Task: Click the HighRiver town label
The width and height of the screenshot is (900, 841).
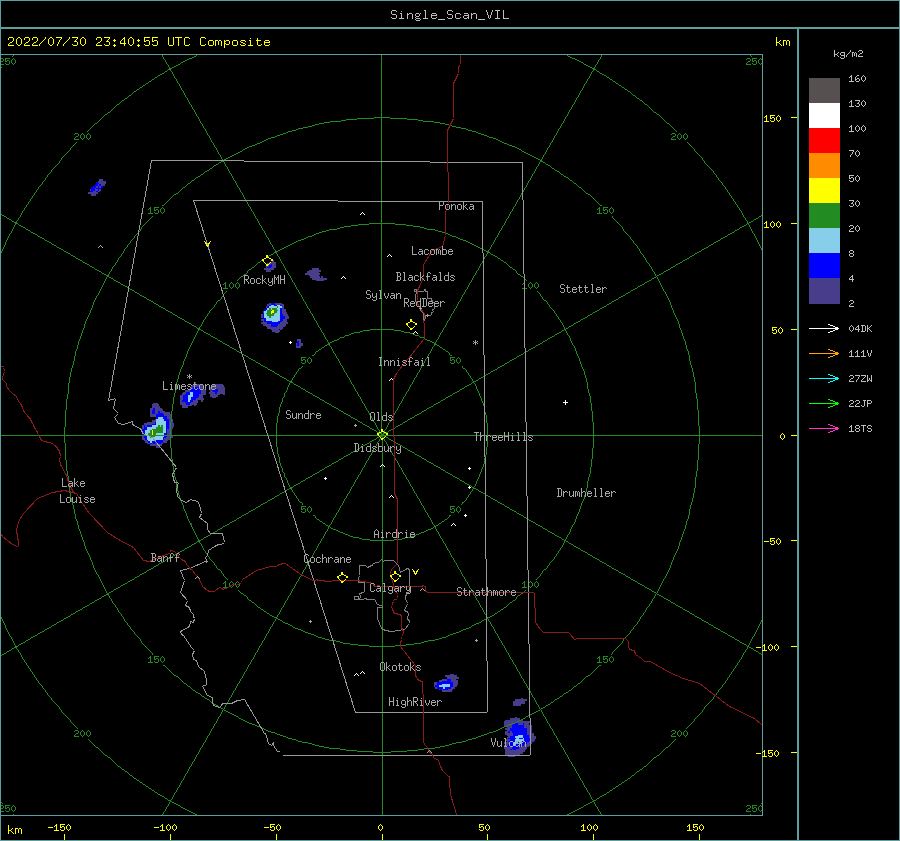Action: pyautogui.click(x=415, y=702)
